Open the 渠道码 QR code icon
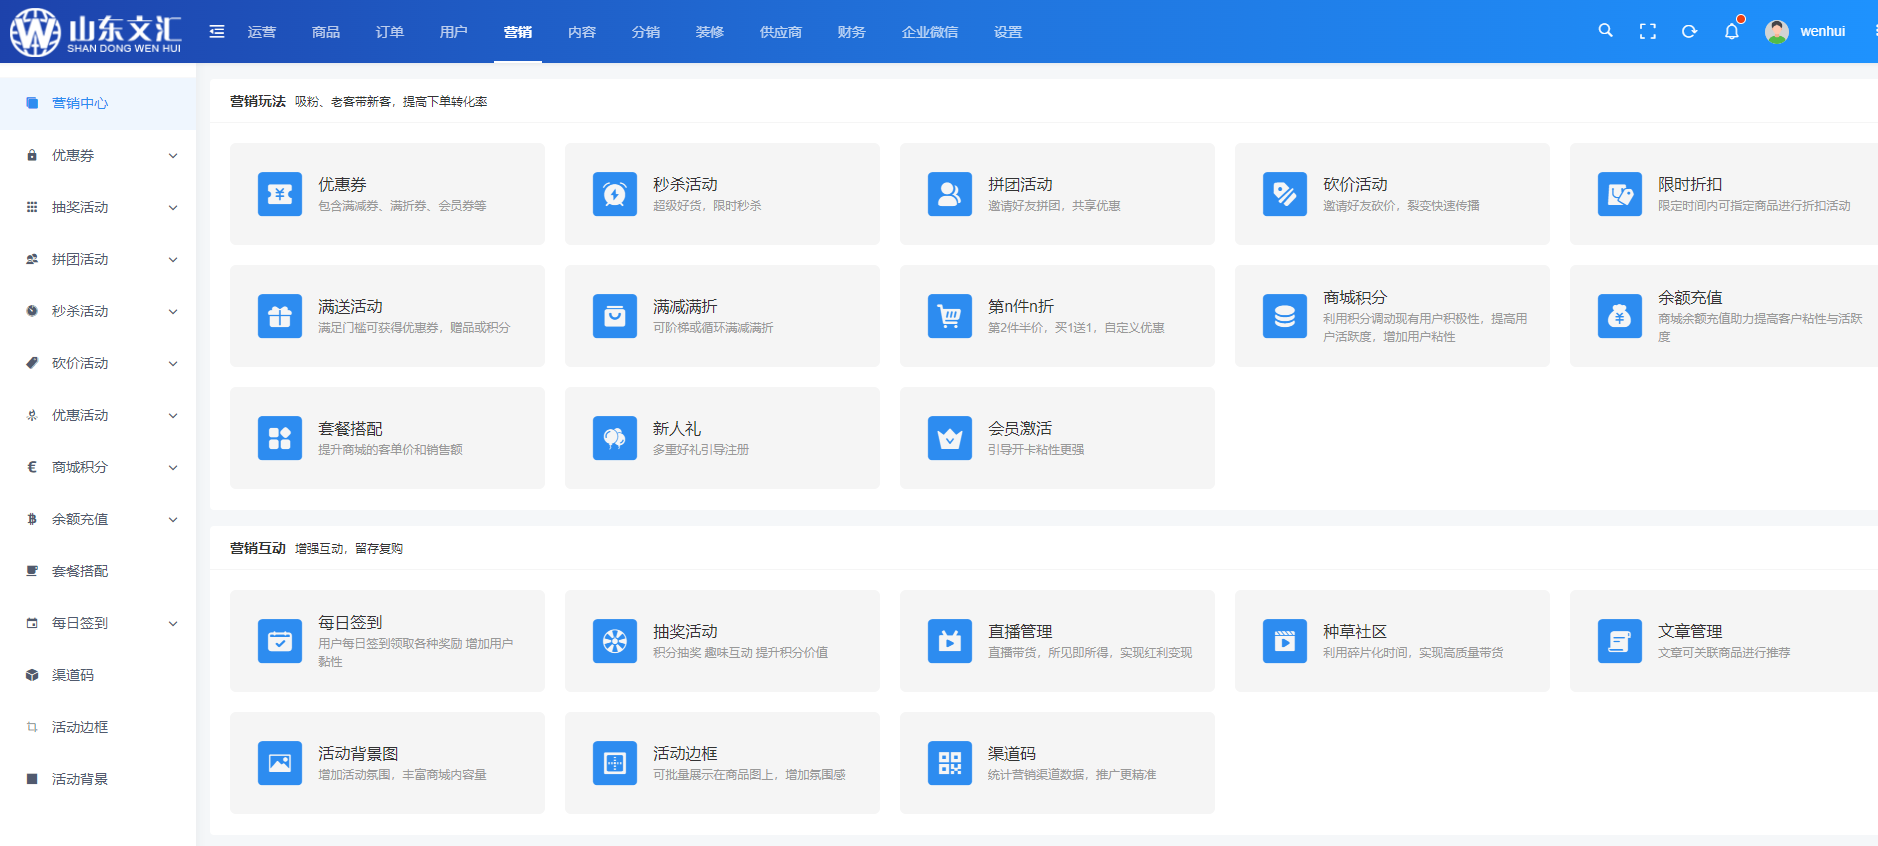The image size is (1878, 846). pos(950,763)
